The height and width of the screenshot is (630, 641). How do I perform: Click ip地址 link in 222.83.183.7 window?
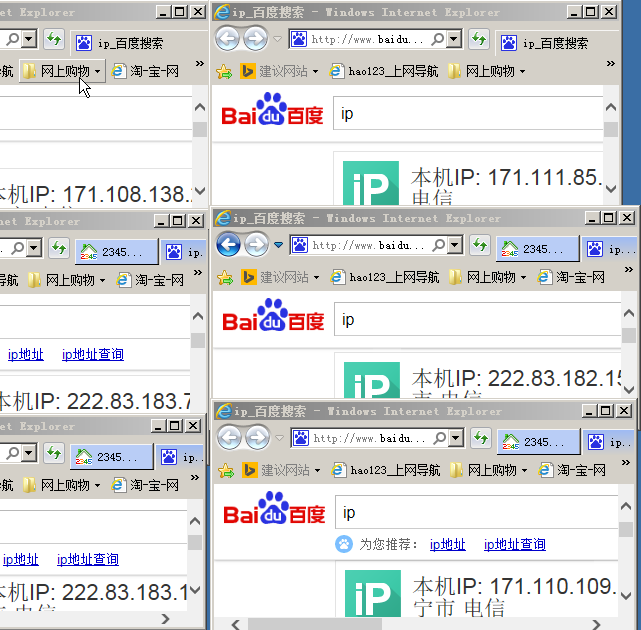pyautogui.click(x=26, y=354)
